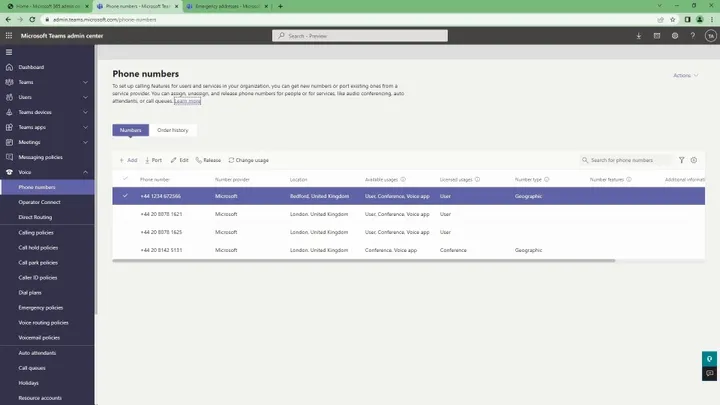This screenshot has height=405, width=720.
Task: Open Call park policies page
Action: click(x=38, y=263)
